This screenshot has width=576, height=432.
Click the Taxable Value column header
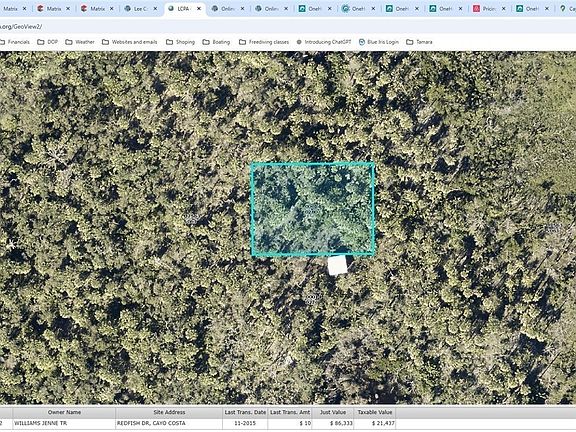(x=375, y=413)
